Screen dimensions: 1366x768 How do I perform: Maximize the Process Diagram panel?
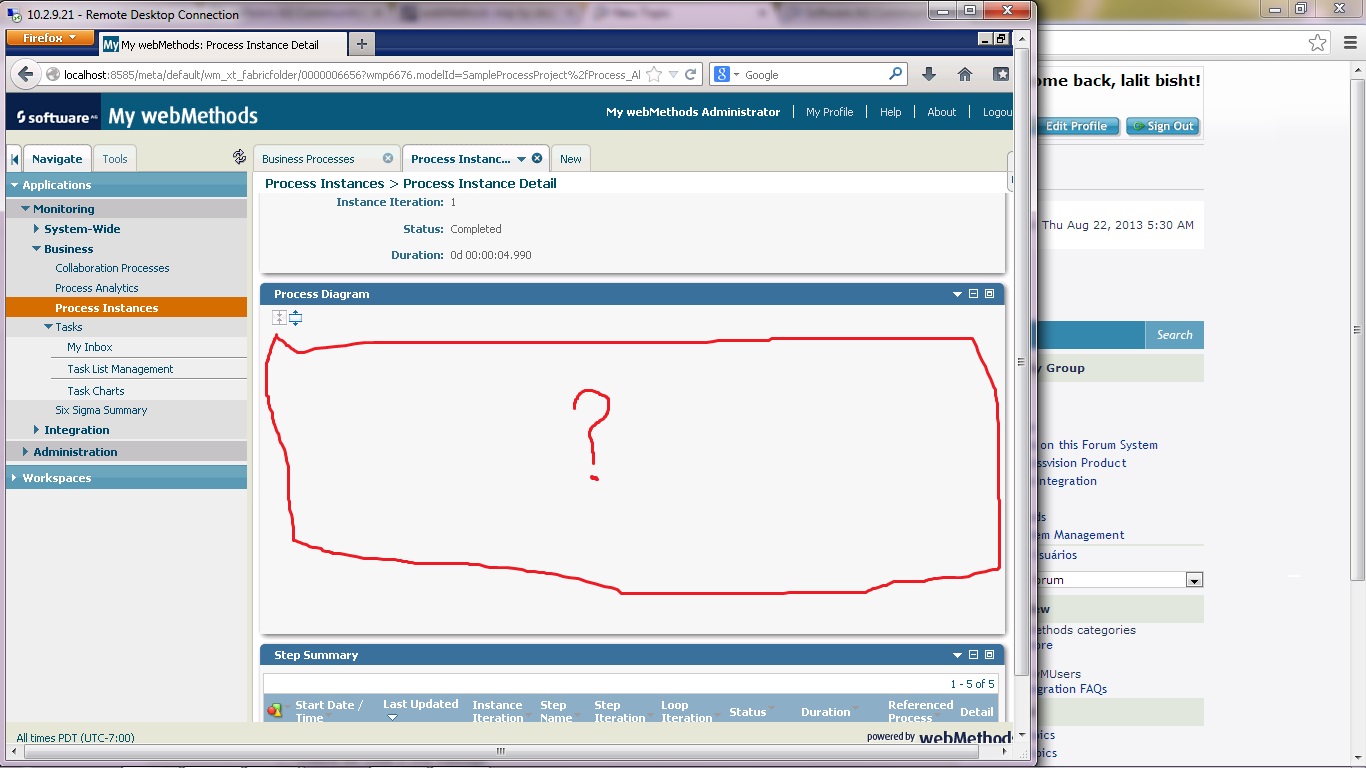click(x=989, y=294)
